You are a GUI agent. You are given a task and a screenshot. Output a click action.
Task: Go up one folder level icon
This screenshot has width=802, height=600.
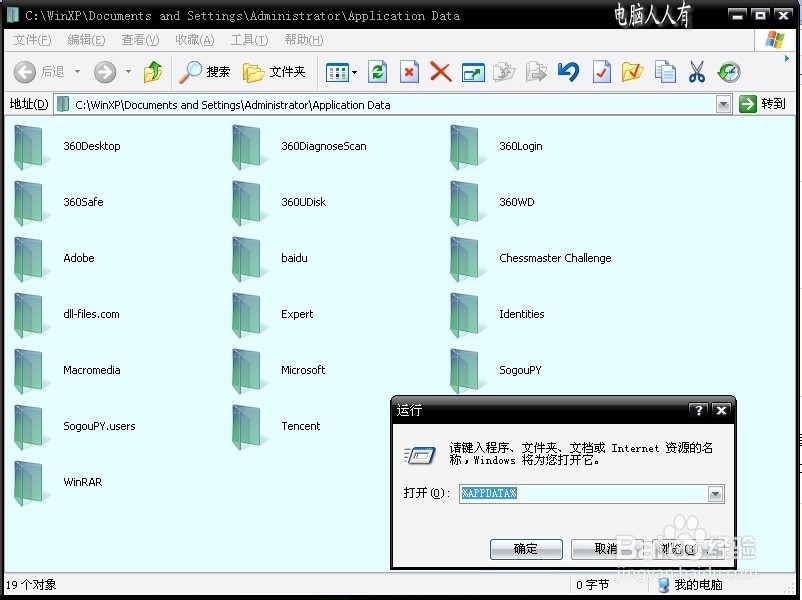152,72
